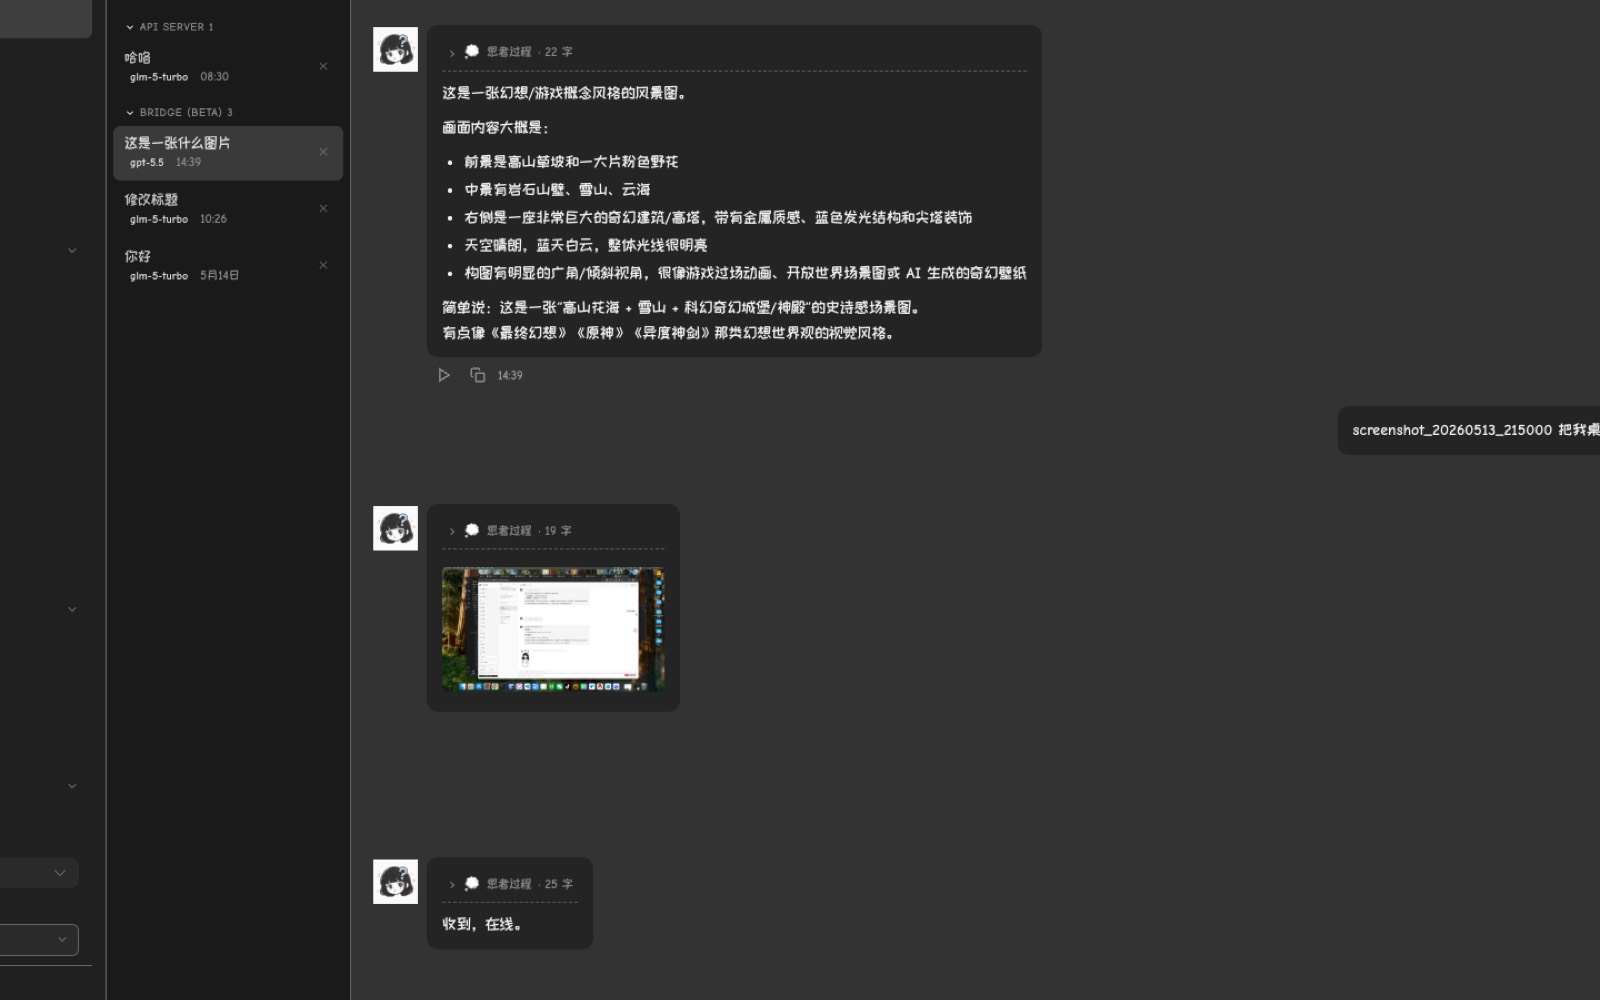The image size is (1600, 1000).
Task: Delete the 这是一张什么图片 conversation via X
Action: (323, 152)
